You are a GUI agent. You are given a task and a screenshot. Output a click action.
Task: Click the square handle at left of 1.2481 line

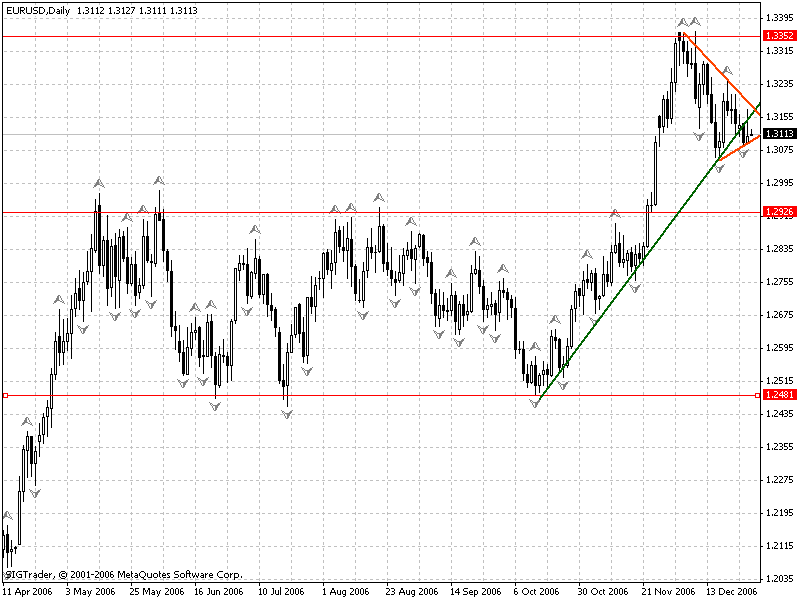(x=5, y=395)
